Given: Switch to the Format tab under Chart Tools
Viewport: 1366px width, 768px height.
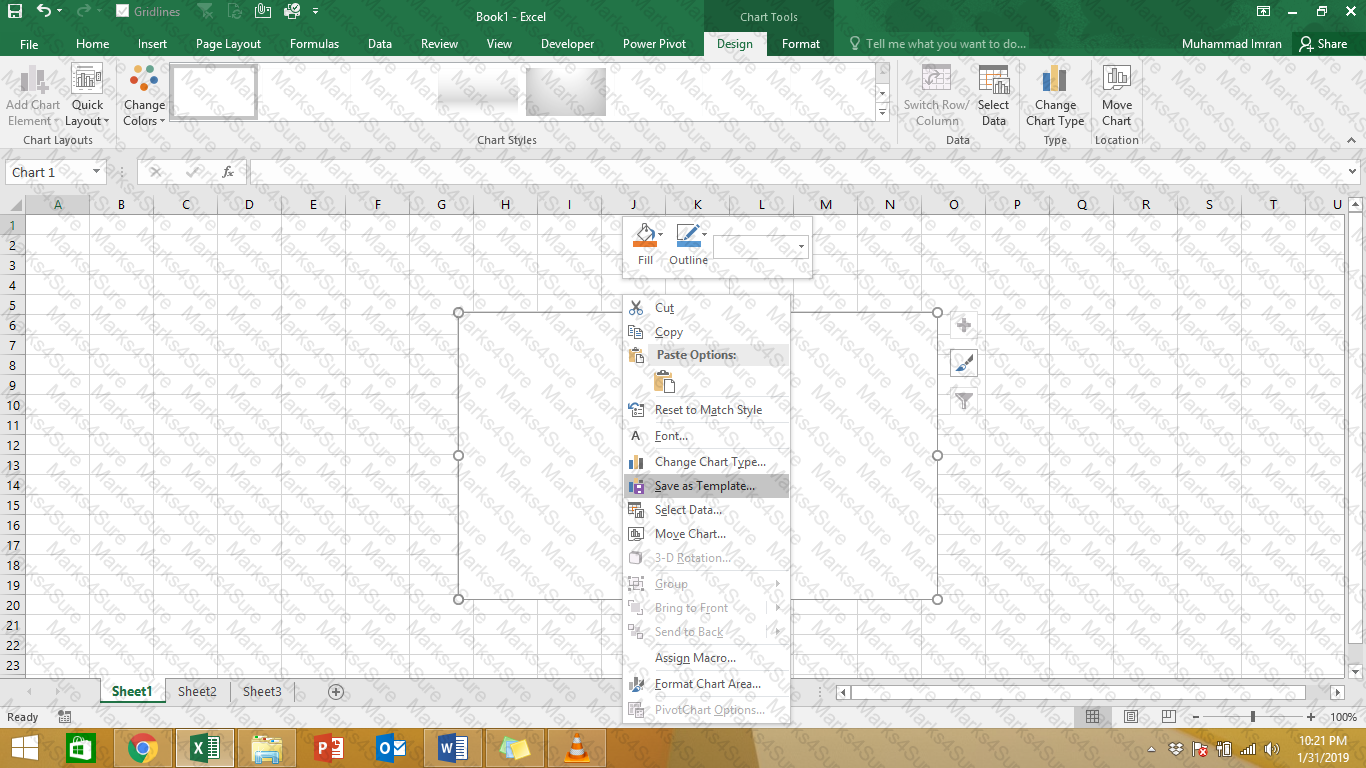Looking at the screenshot, I should coord(801,44).
